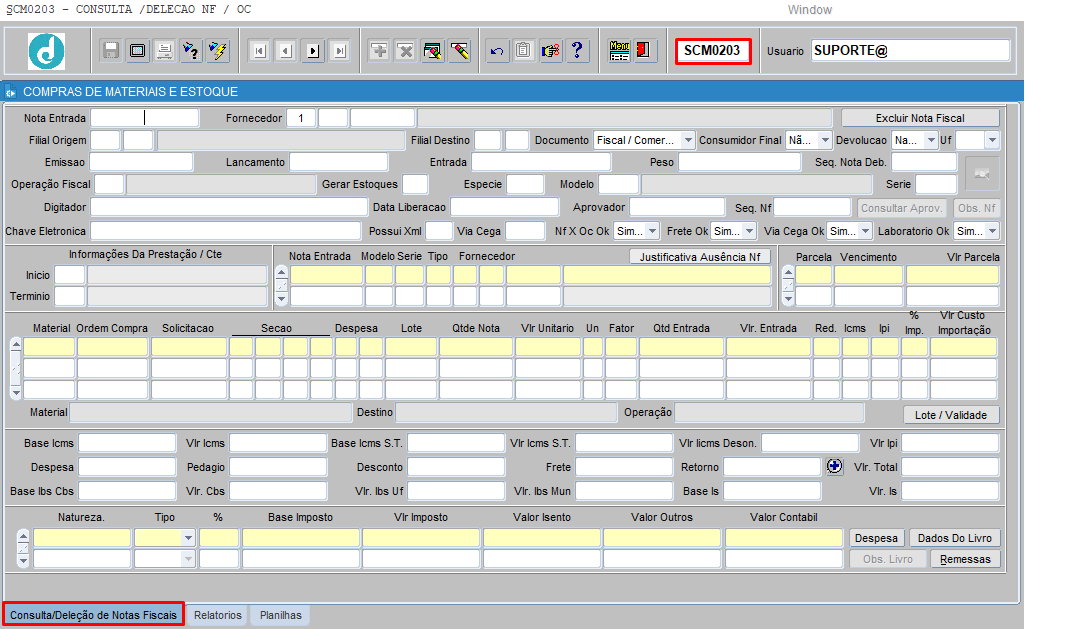1080x629 pixels.
Task: Open the Documento dropdown
Action: 687,140
